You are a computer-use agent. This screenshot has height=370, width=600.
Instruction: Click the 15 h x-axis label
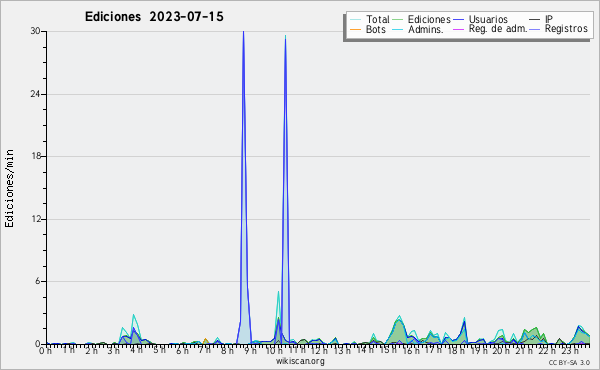click(388, 350)
